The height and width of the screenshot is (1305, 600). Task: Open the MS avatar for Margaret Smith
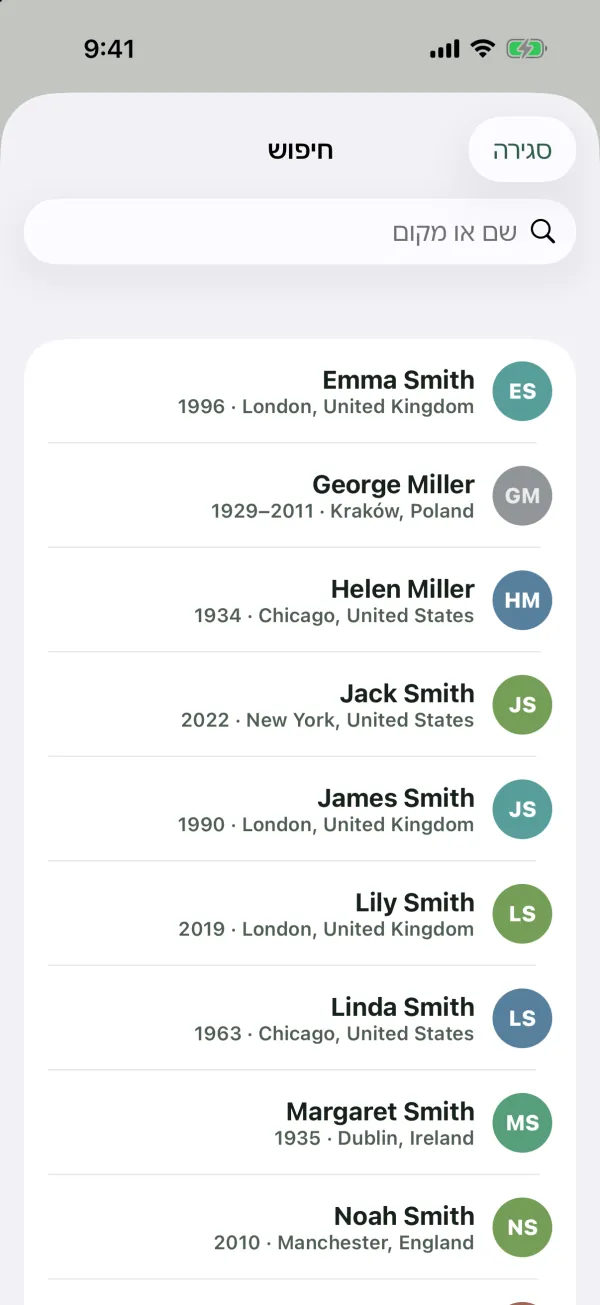(522, 1123)
